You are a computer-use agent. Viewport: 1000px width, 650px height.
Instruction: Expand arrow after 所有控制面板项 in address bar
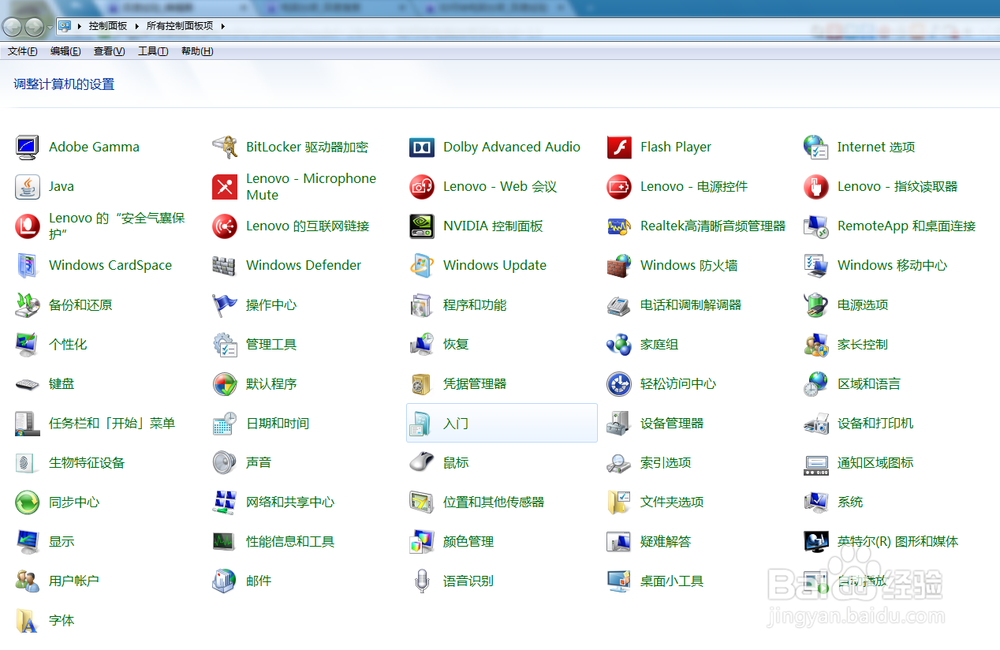[223, 26]
